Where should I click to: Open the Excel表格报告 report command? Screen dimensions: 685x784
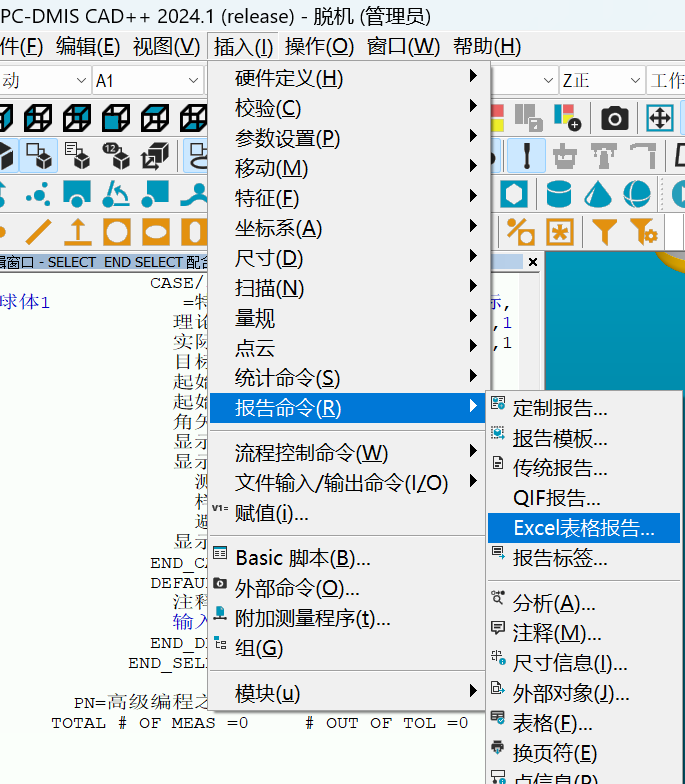(584, 528)
